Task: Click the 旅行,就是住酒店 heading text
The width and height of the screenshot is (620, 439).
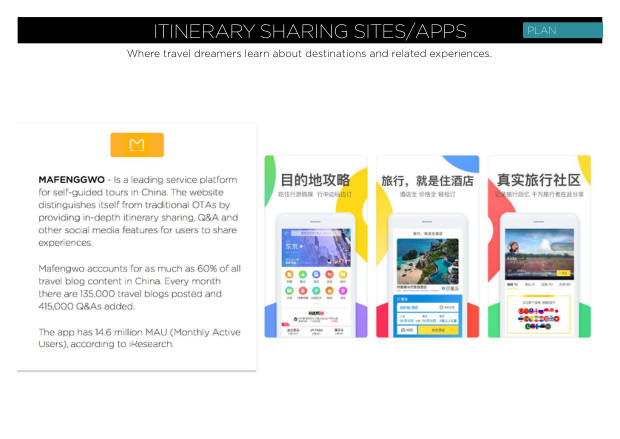Action: (x=427, y=181)
